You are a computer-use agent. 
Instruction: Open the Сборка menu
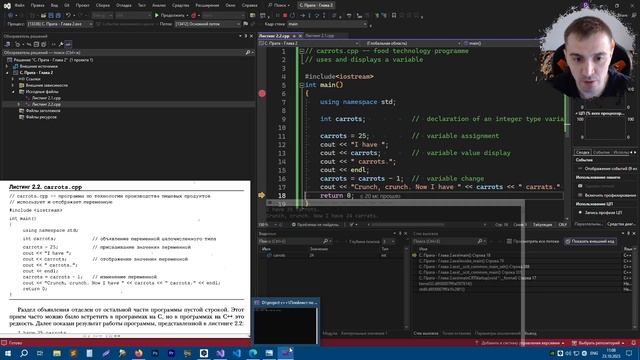pyautogui.click(x=102, y=5)
